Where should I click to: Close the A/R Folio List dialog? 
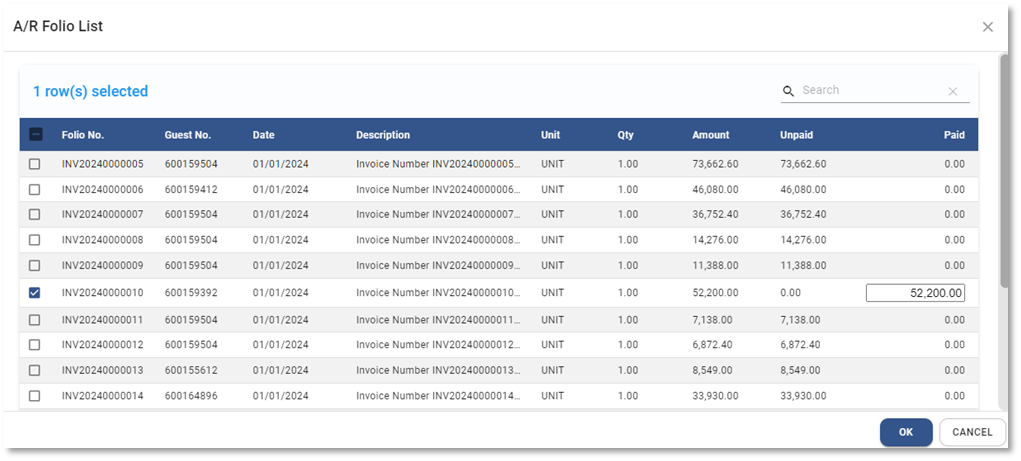pos(988,27)
